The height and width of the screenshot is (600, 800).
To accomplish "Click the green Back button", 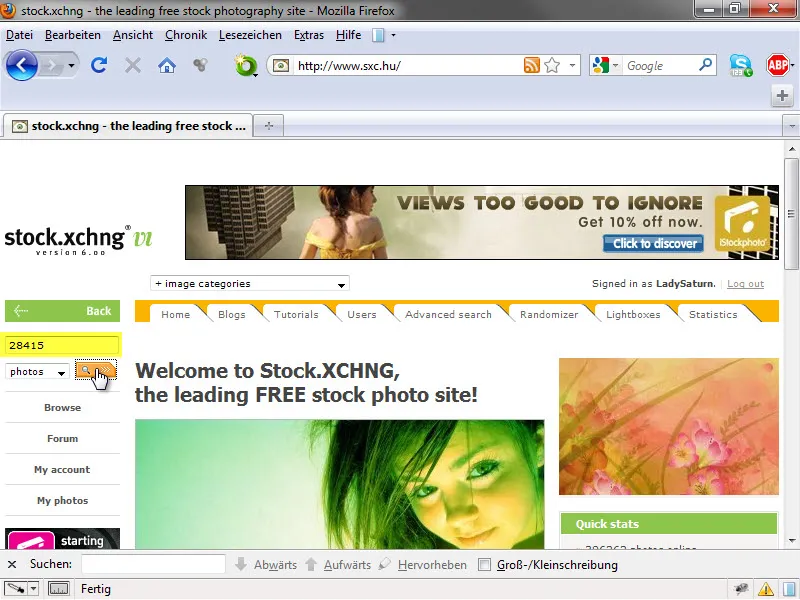I will tap(62, 311).
